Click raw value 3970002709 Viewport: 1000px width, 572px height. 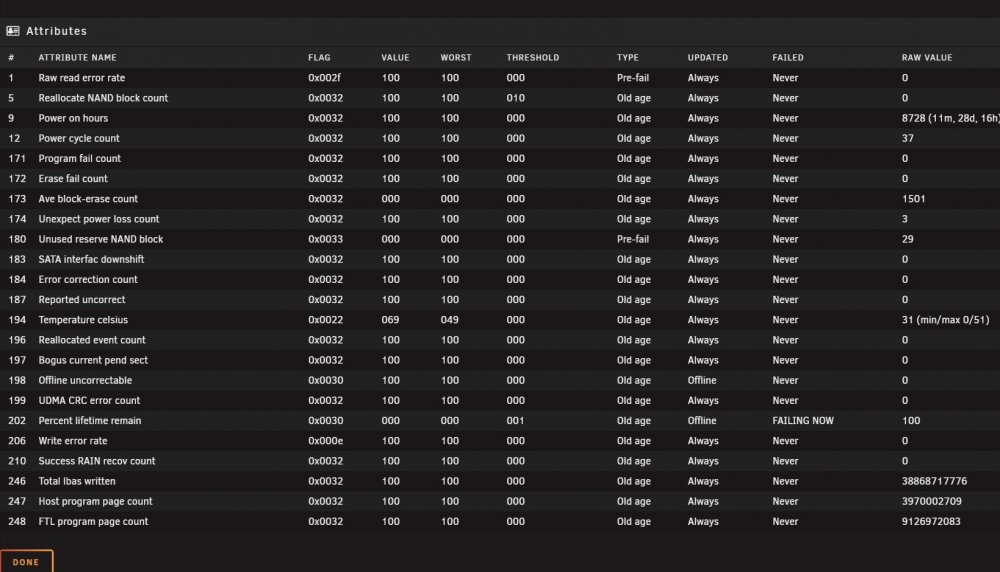click(931, 501)
